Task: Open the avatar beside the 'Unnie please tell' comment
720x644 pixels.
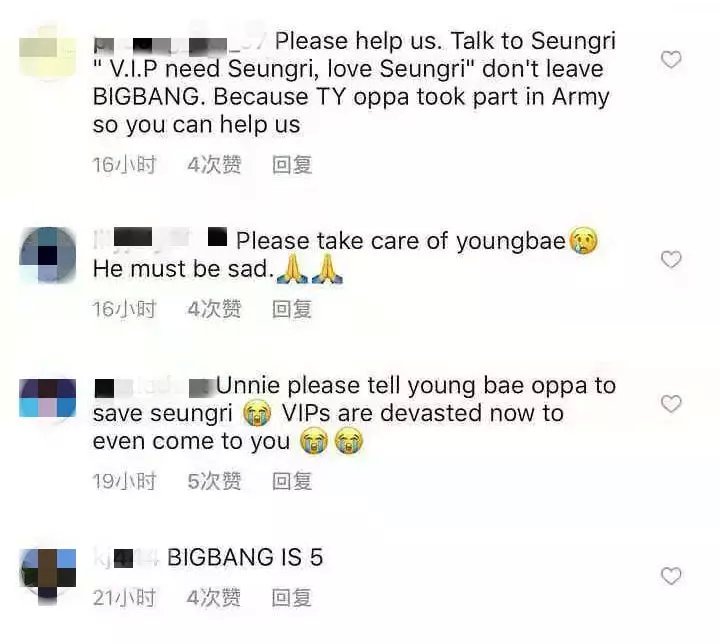Action: click(48, 398)
